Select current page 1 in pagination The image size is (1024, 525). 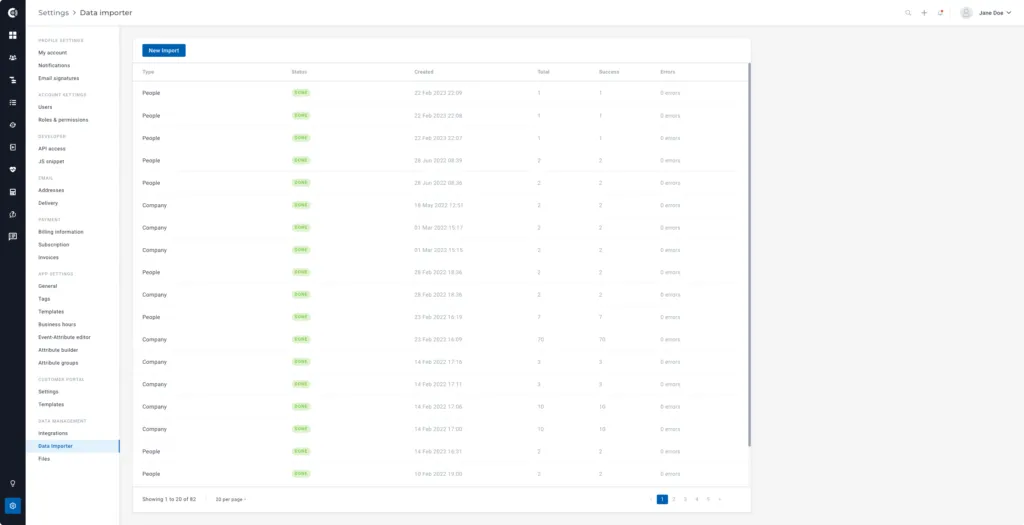coord(662,500)
